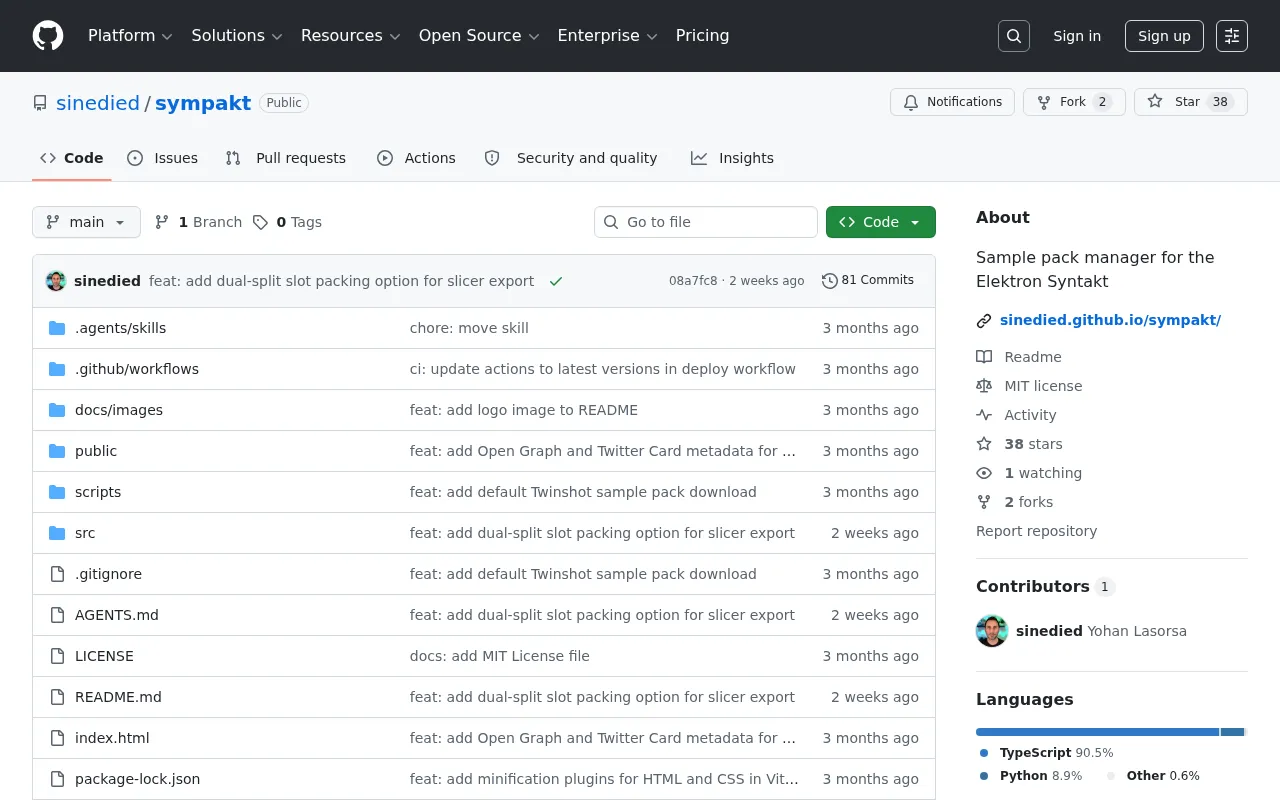This screenshot has height=800, width=1280.
Task: Switch to the Issues tab
Action: tap(163, 158)
